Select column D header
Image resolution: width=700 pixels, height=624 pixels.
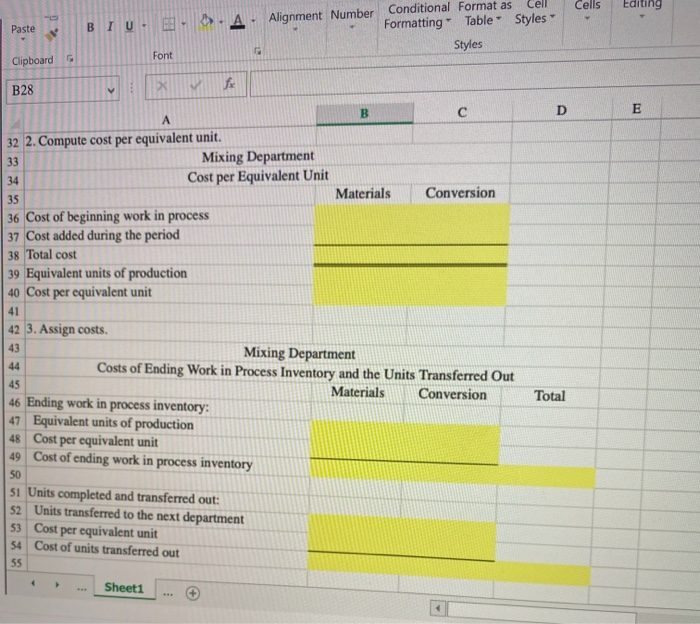(561, 110)
